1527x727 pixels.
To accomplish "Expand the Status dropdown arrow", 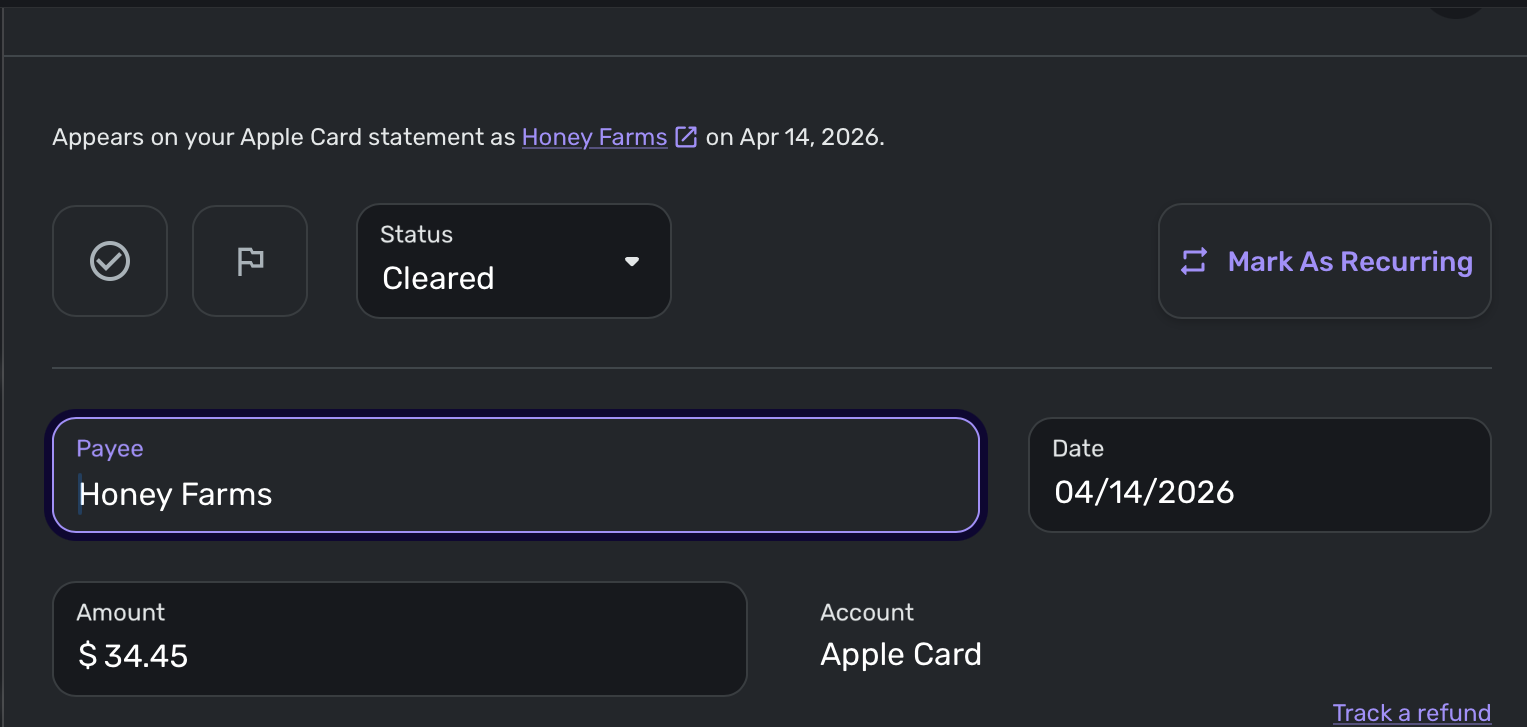I will click(x=631, y=261).
